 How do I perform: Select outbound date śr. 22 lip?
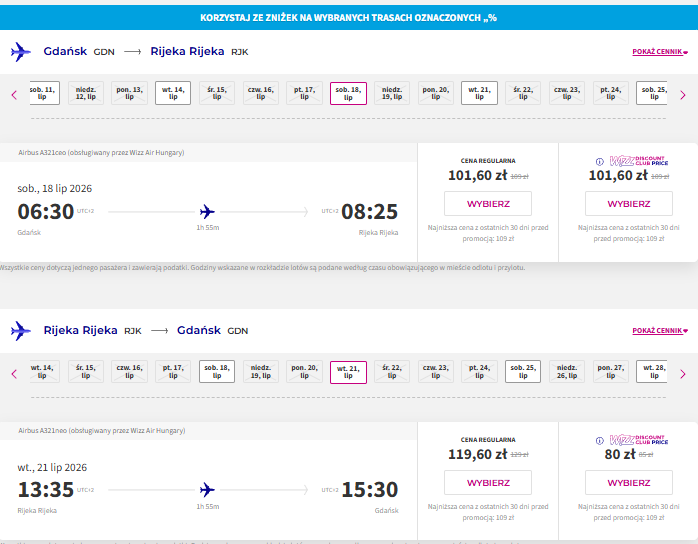point(523,93)
